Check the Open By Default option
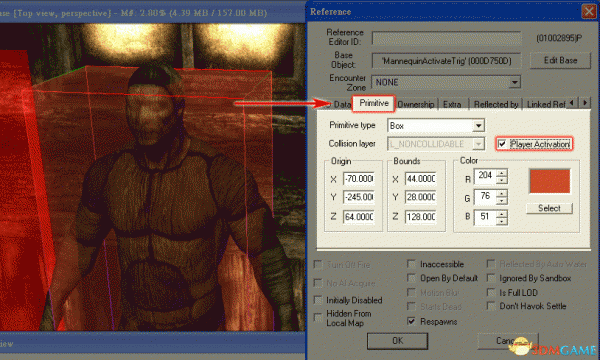The image size is (600, 360). click(x=411, y=278)
